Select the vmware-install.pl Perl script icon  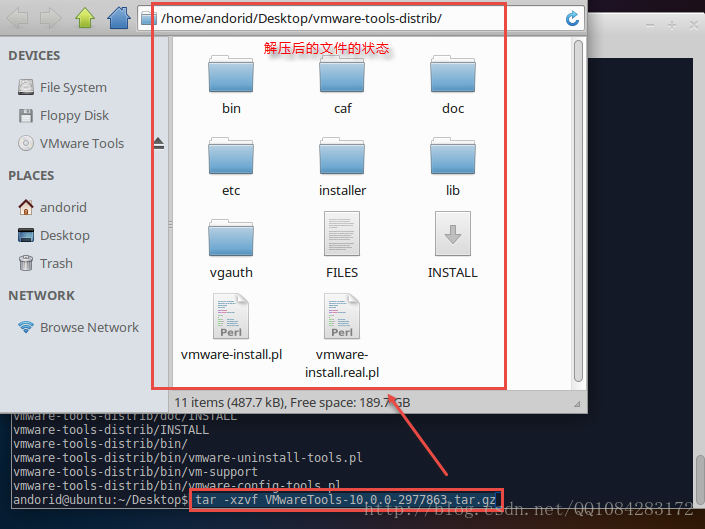[231, 316]
